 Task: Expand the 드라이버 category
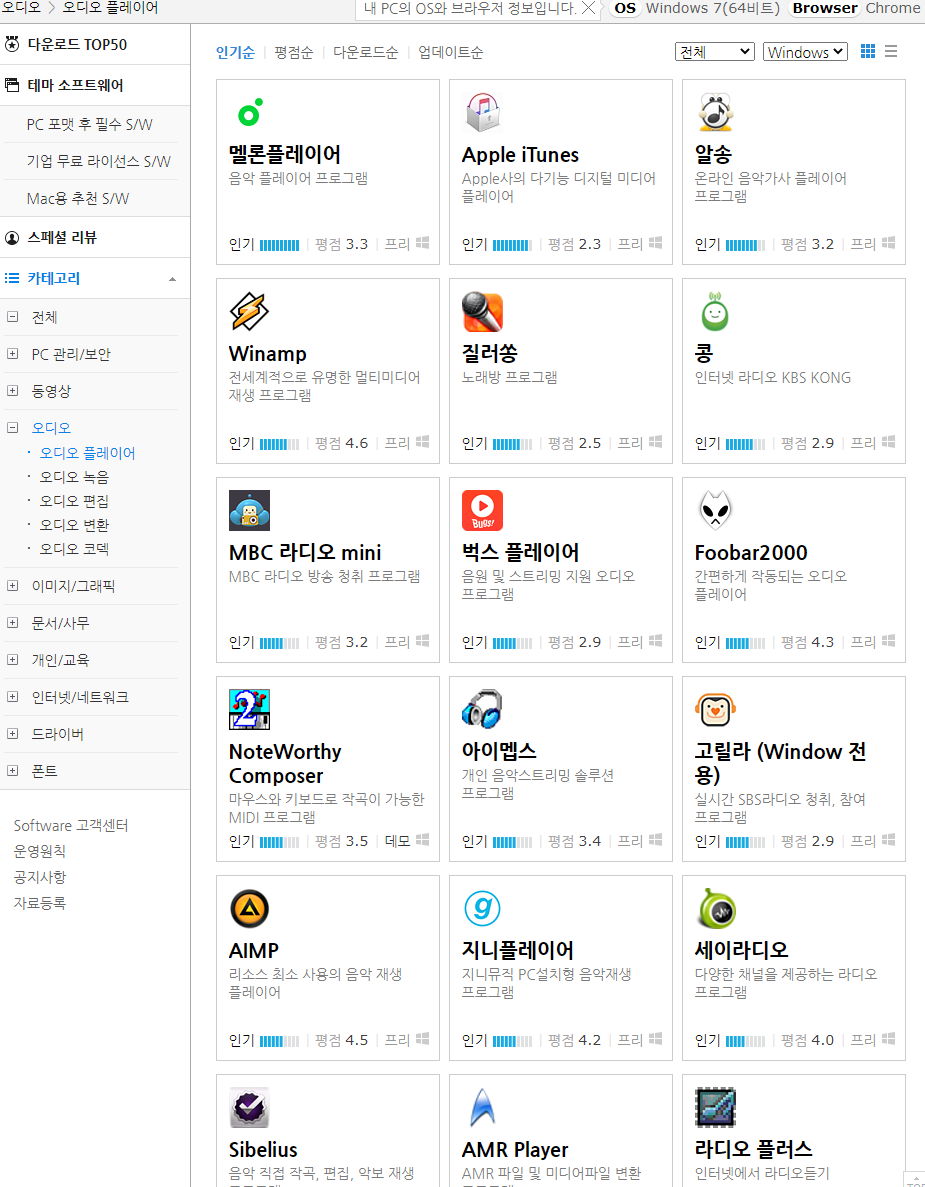(x=12, y=734)
